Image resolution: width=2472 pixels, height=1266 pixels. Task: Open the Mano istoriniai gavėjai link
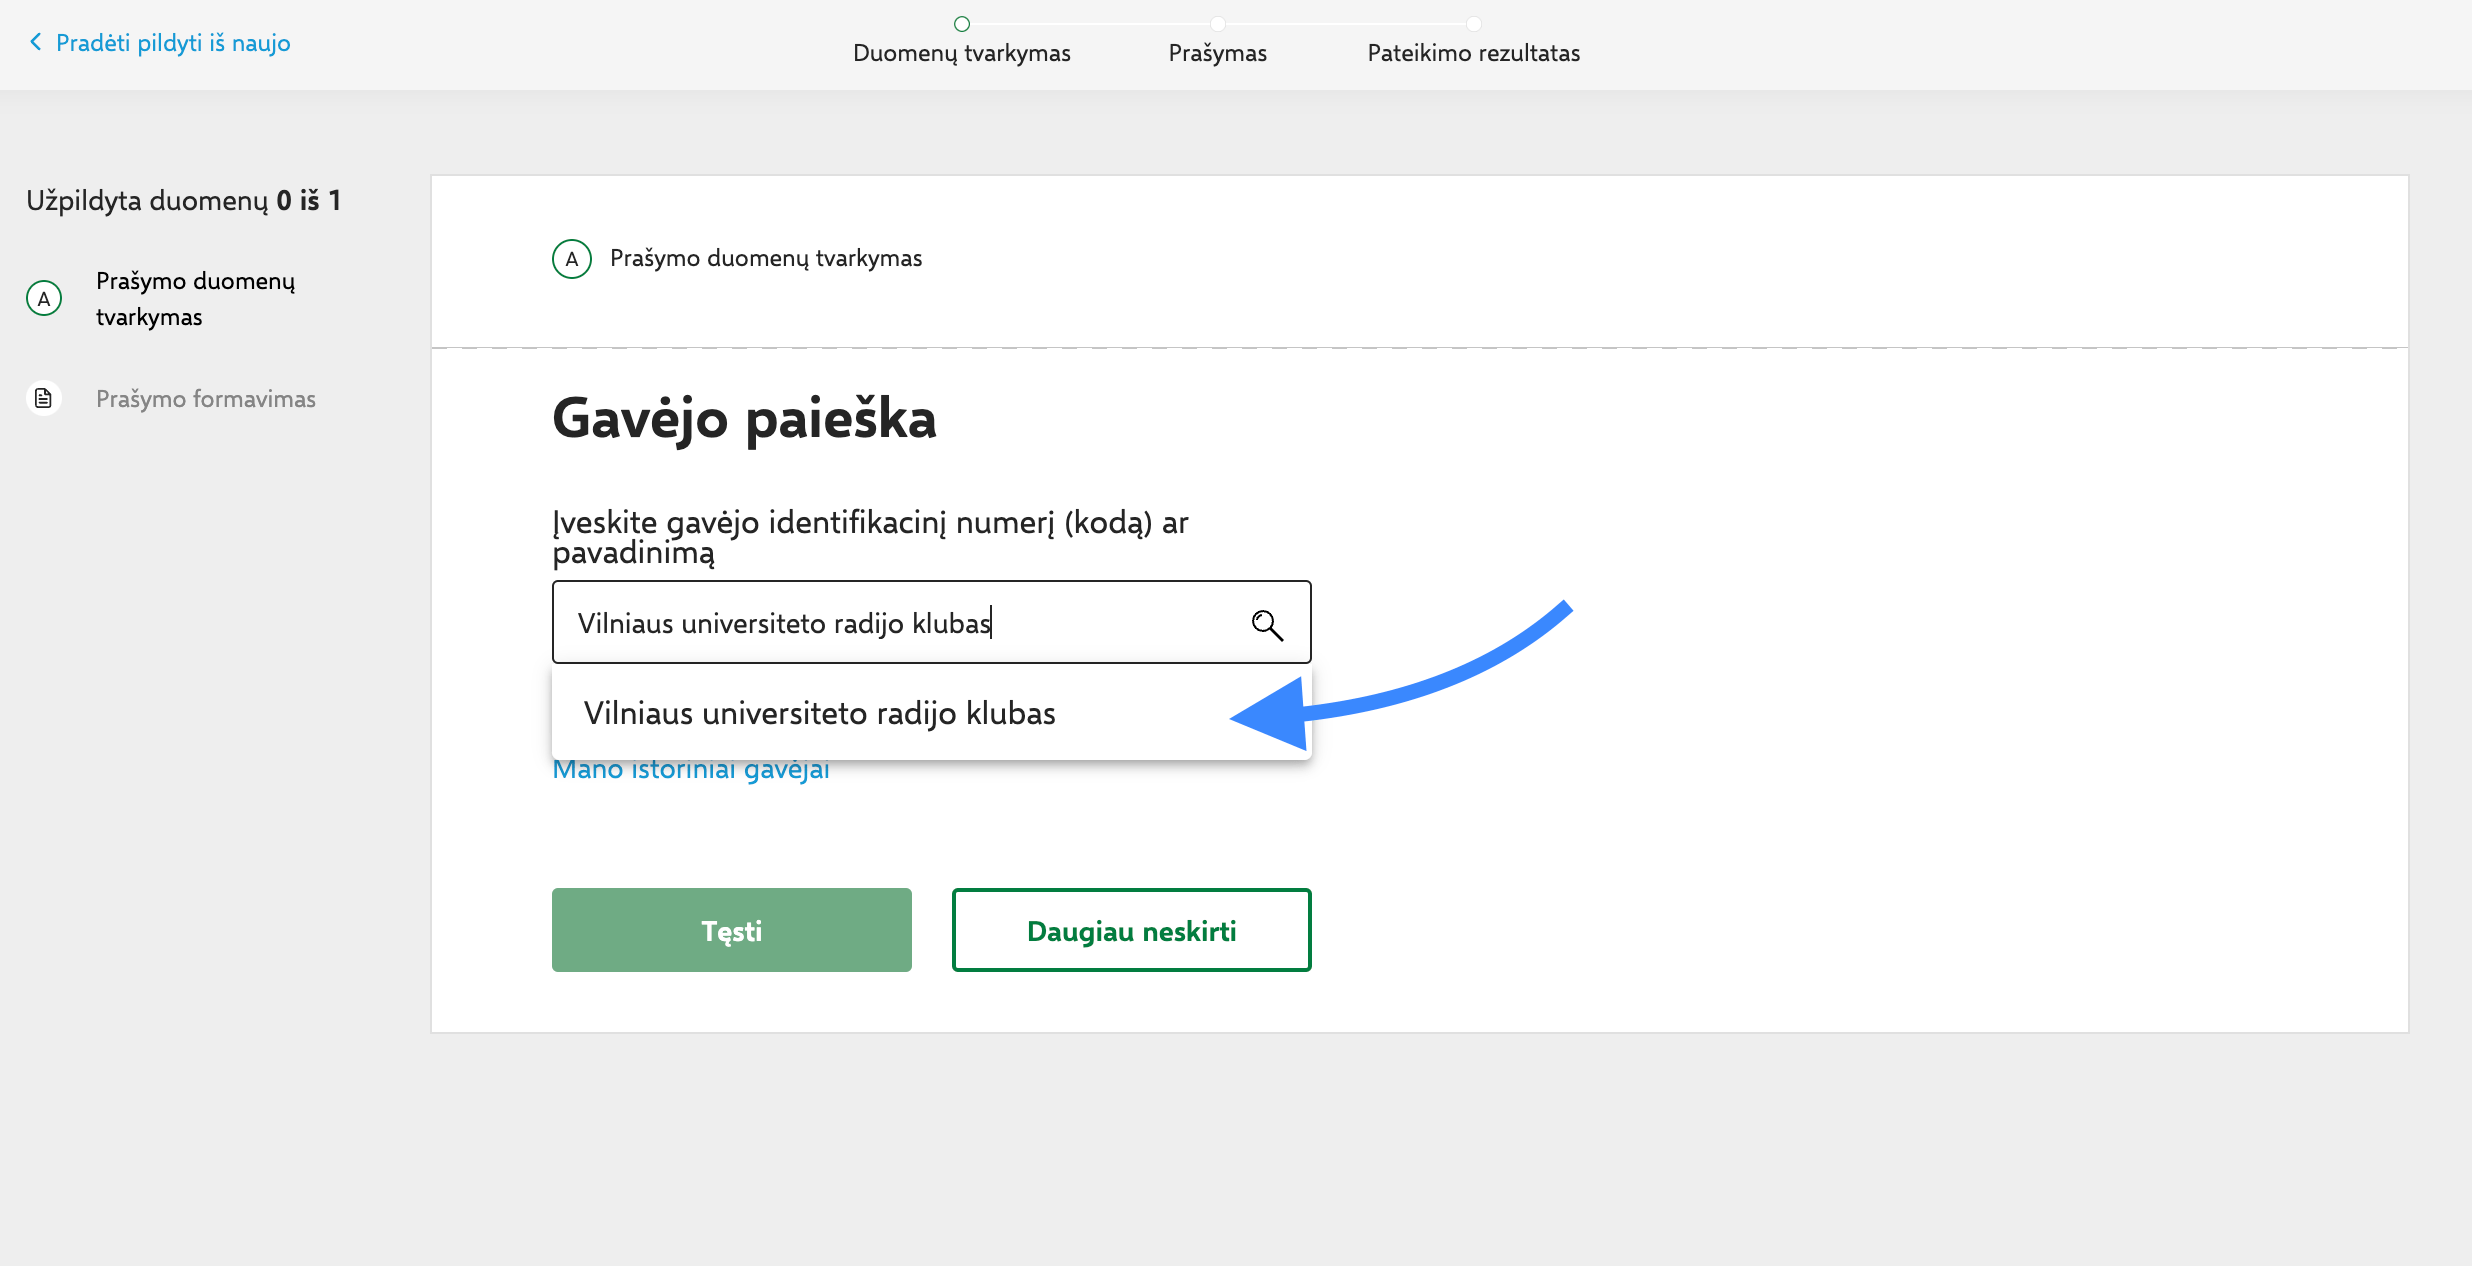691,772
